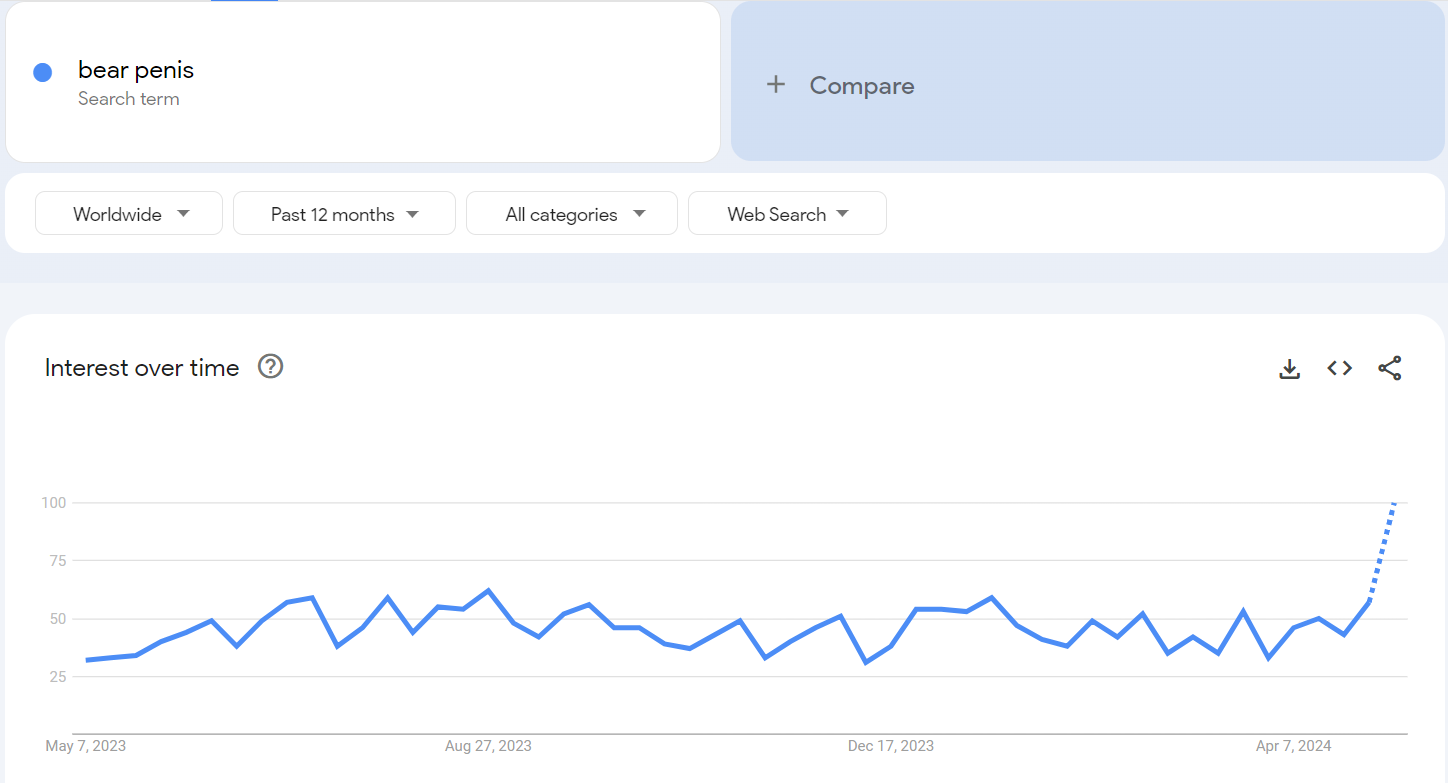This screenshot has width=1448, height=783.
Task: Open the Worldwide region dropdown
Action: click(129, 214)
